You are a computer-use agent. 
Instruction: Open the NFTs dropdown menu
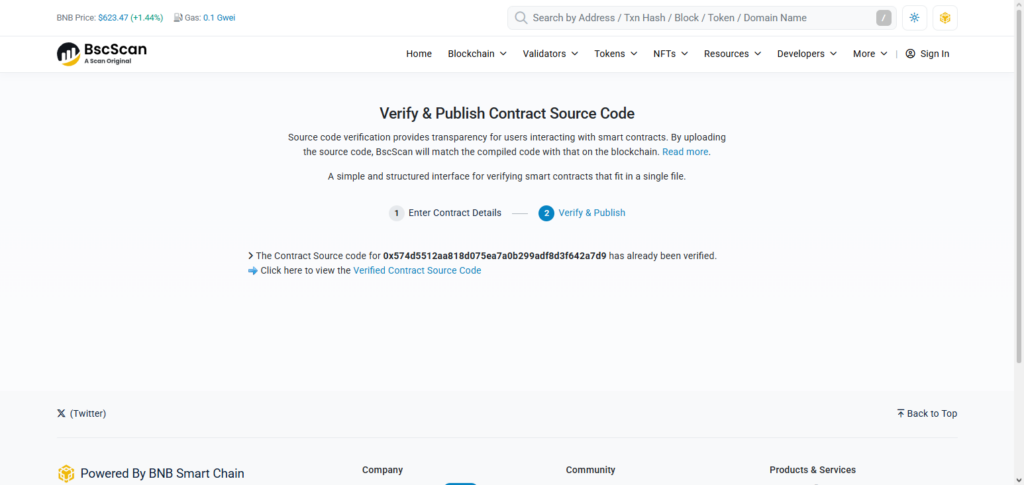[x=670, y=54]
